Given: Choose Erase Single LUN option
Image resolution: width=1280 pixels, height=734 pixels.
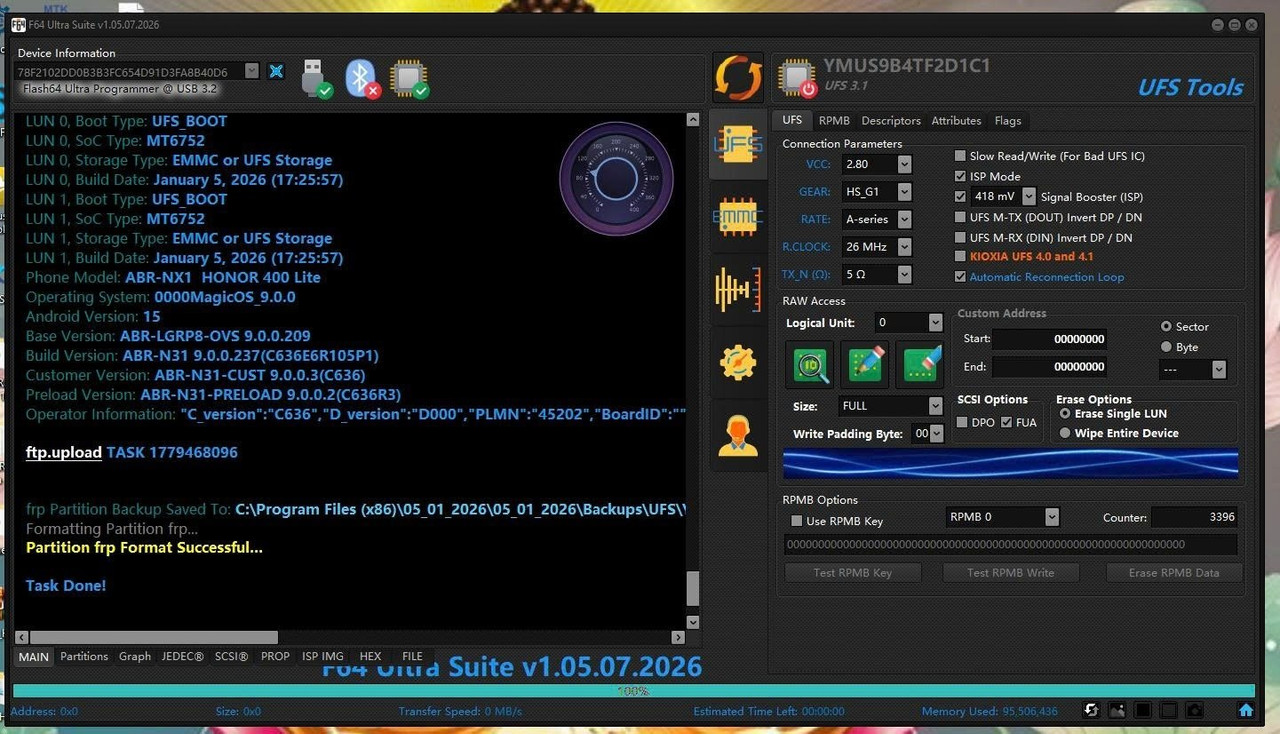Looking at the screenshot, I should click(x=1065, y=414).
